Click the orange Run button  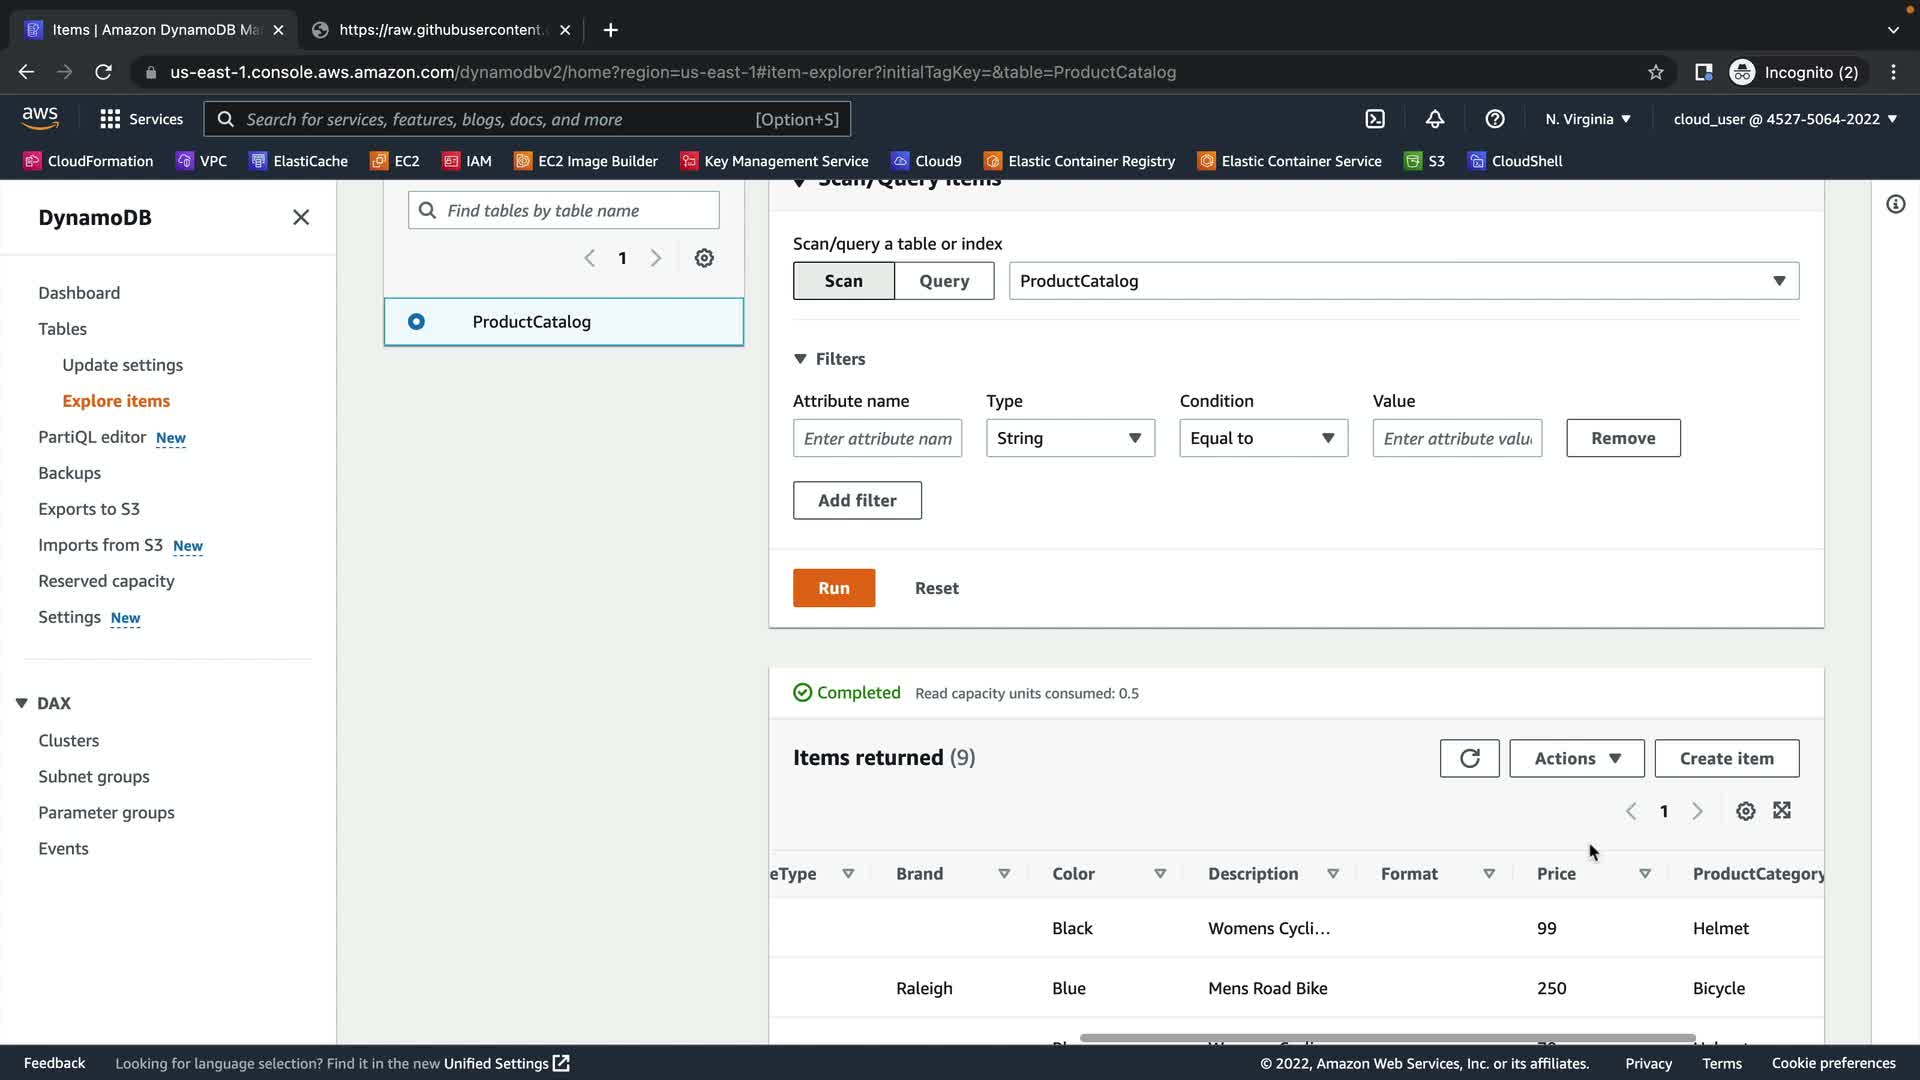pos(833,588)
